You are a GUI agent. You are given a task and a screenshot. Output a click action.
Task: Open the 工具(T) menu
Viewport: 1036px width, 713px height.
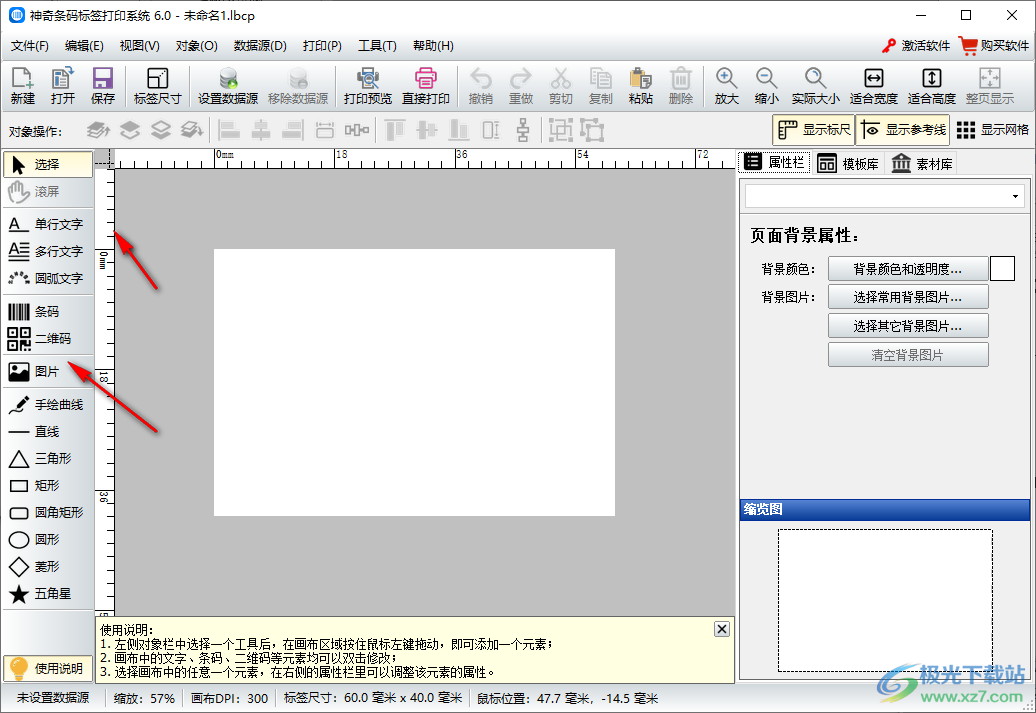coord(377,46)
